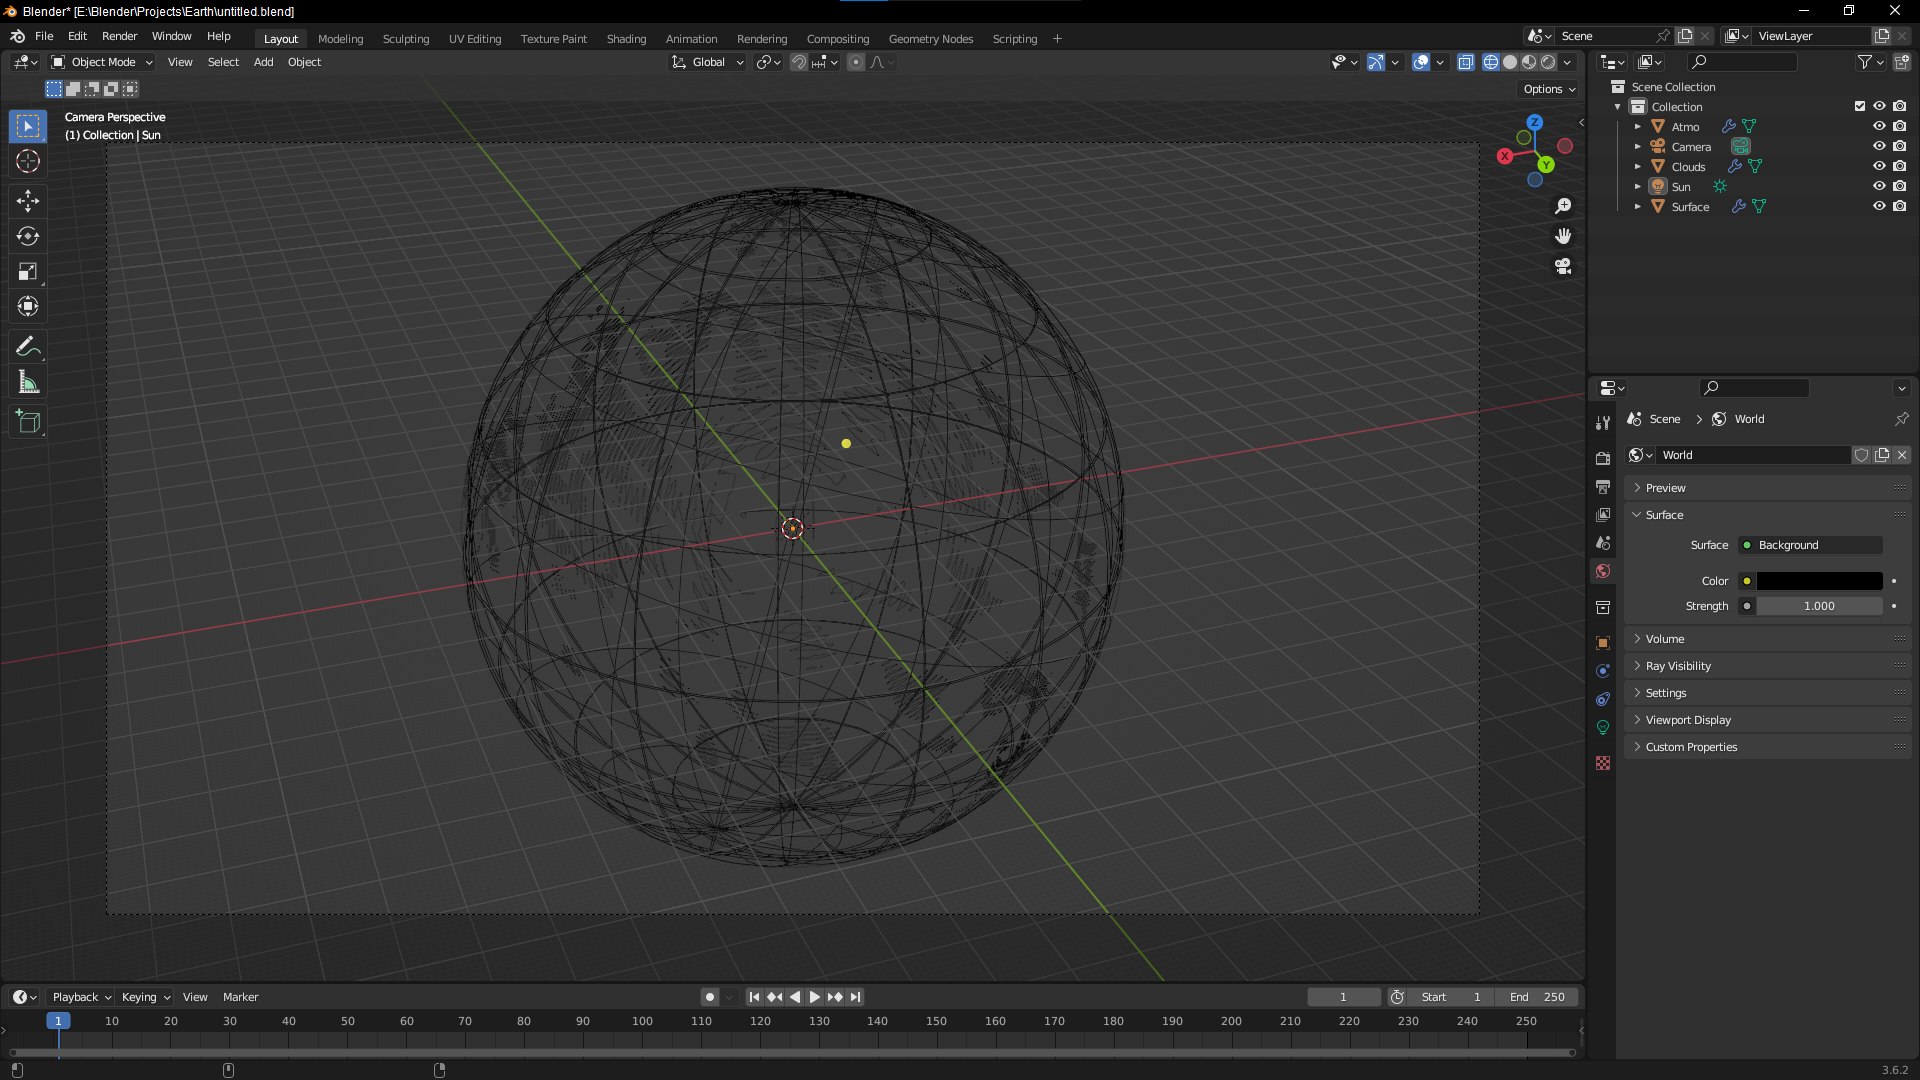
Task: Uncheck the Collection exclude checkbox
Action: [1860, 106]
